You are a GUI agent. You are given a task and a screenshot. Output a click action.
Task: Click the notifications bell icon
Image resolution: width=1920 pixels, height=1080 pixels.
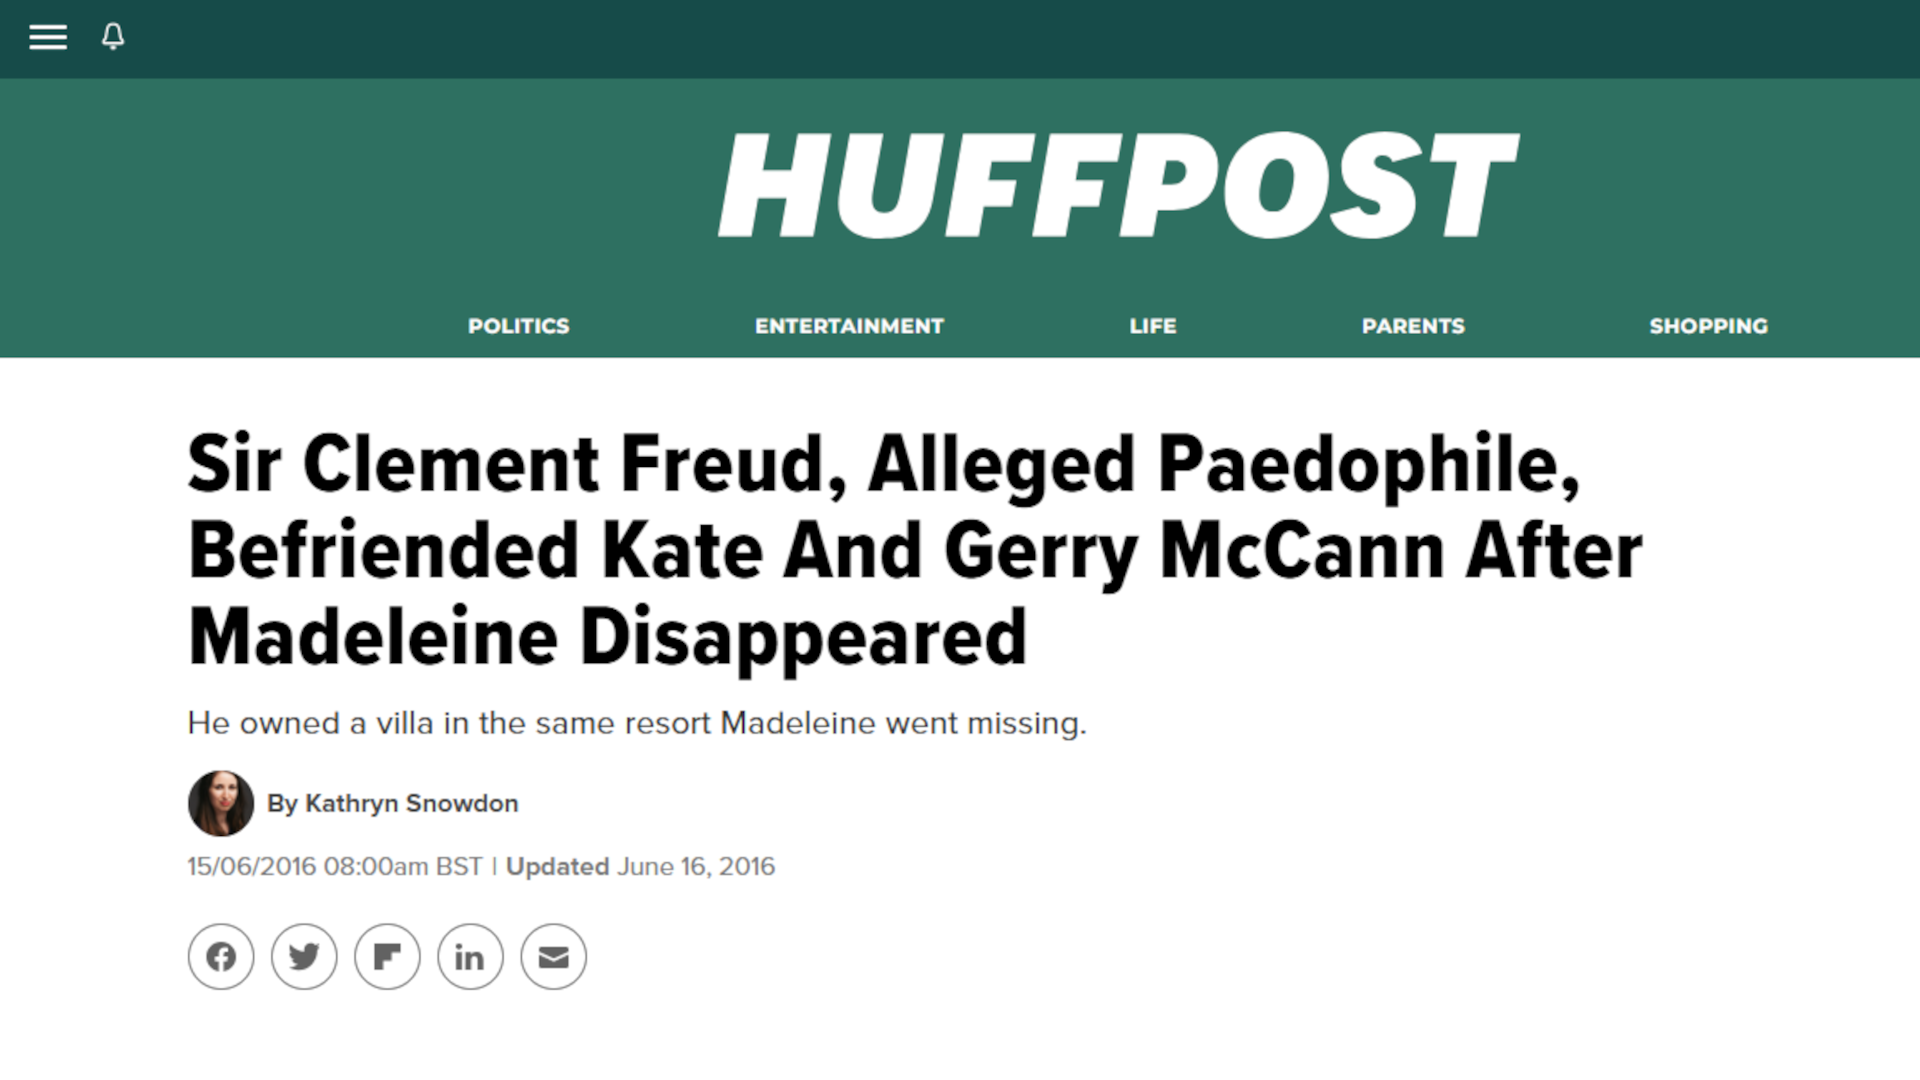tap(112, 38)
